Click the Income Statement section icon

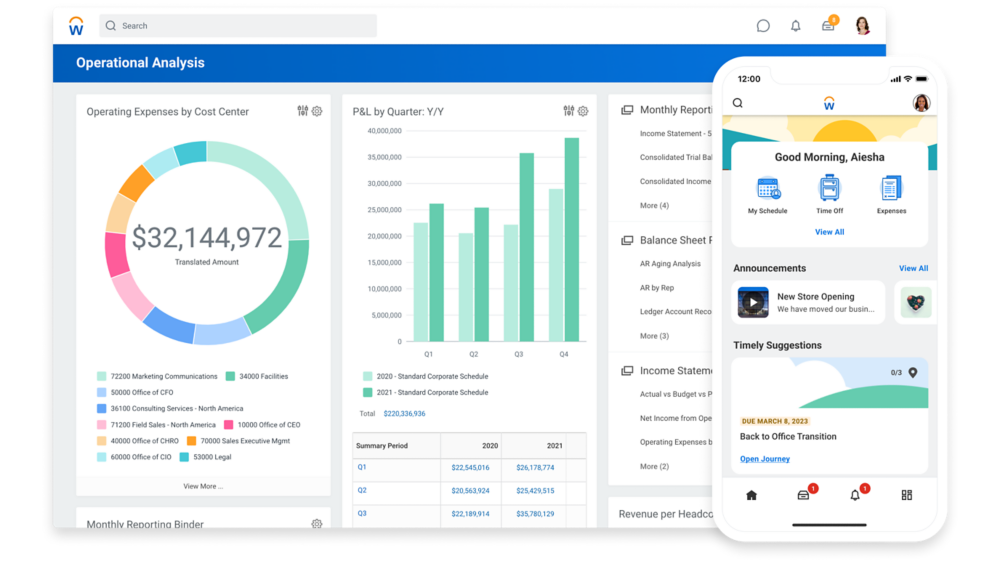pyautogui.click(x=627, y=370)
